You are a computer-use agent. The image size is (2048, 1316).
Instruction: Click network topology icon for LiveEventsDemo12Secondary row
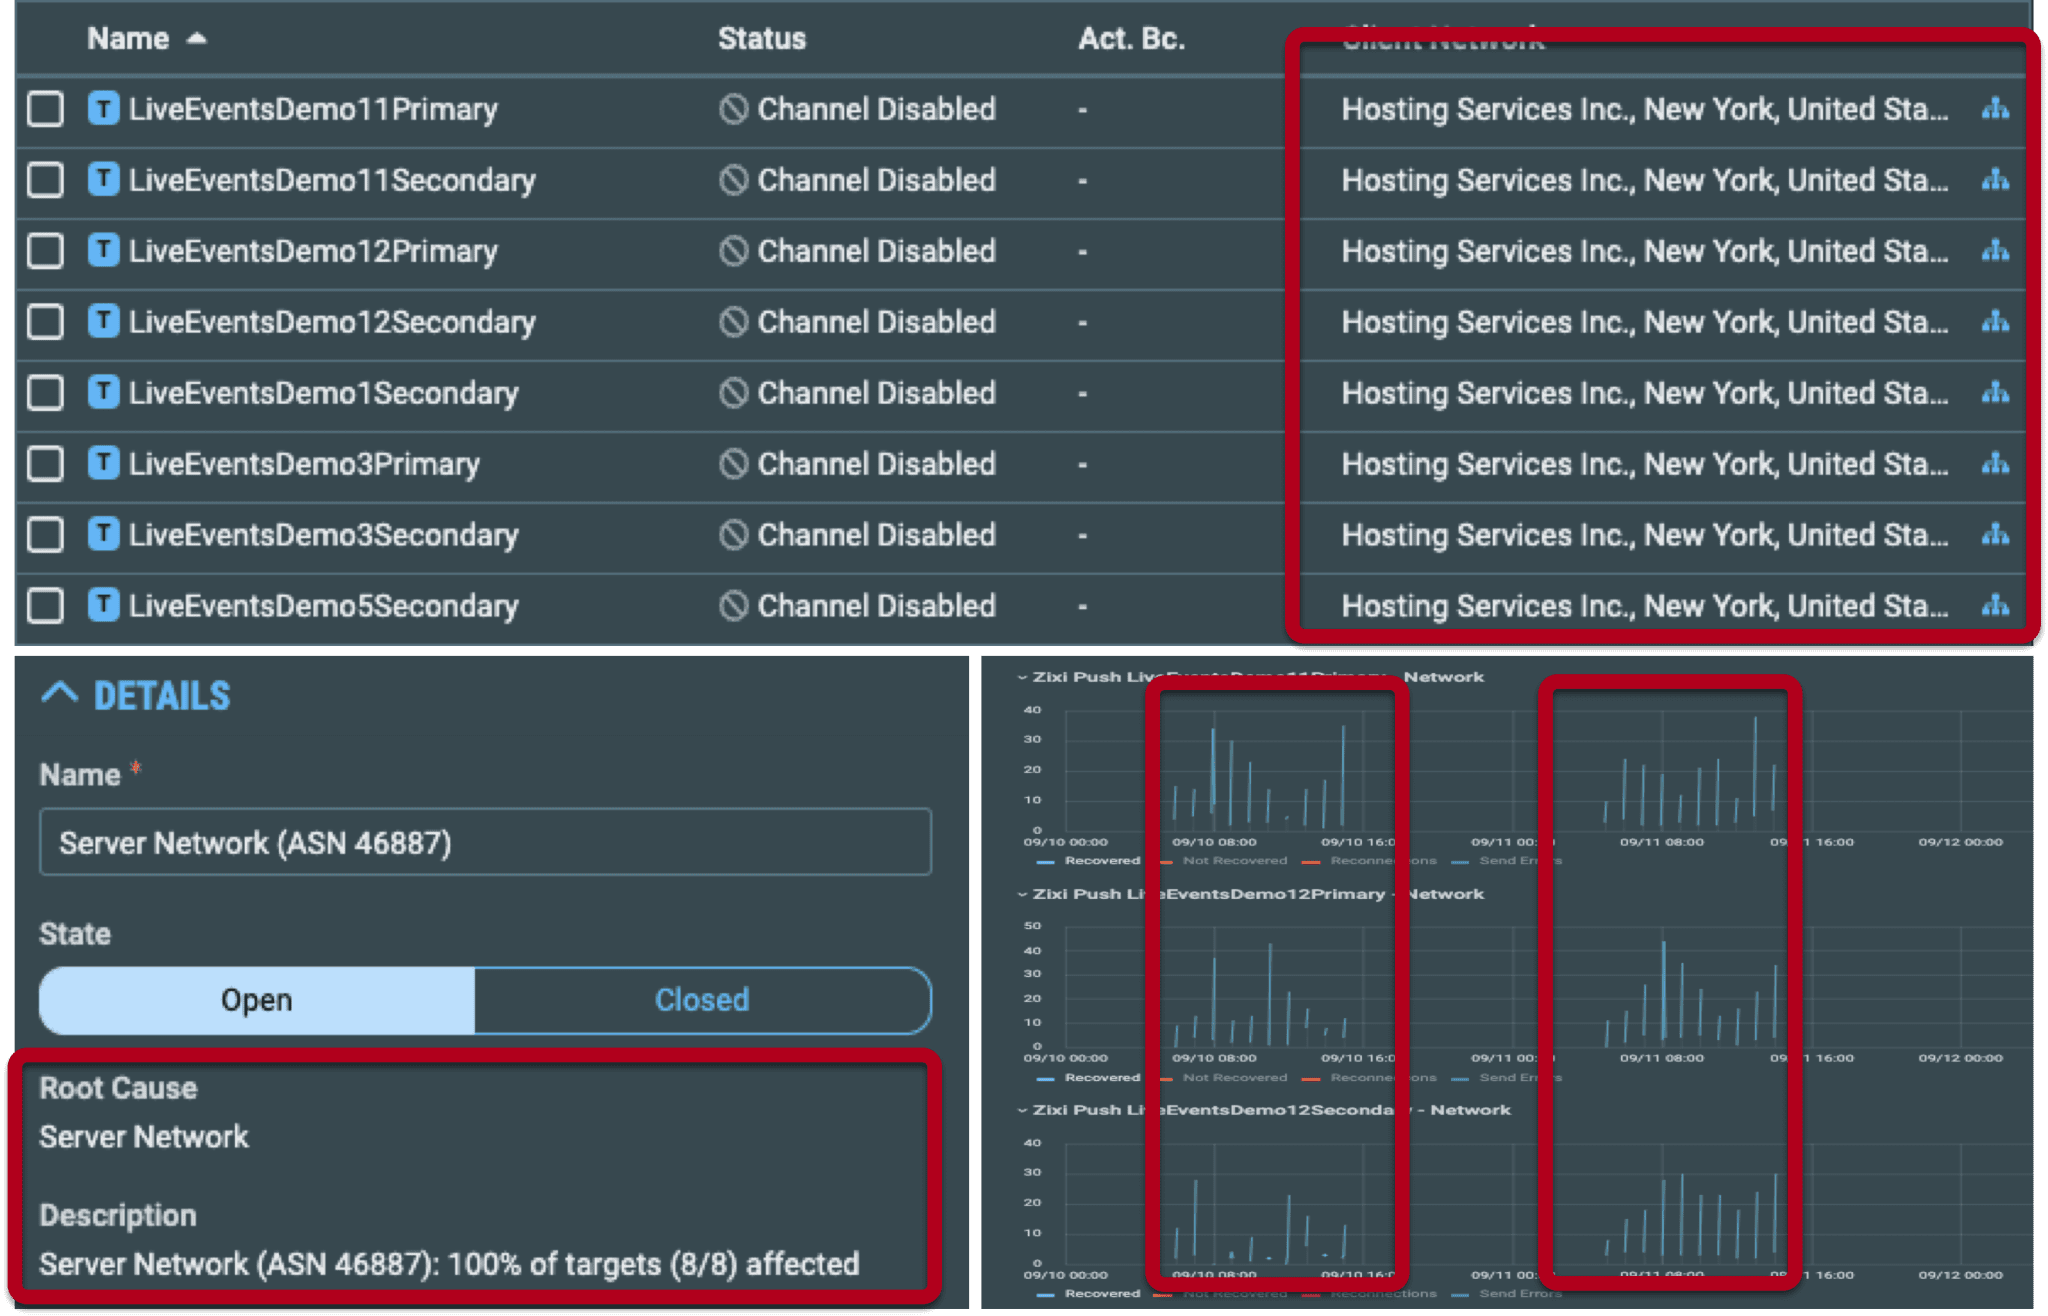(x=1994, y=322)
